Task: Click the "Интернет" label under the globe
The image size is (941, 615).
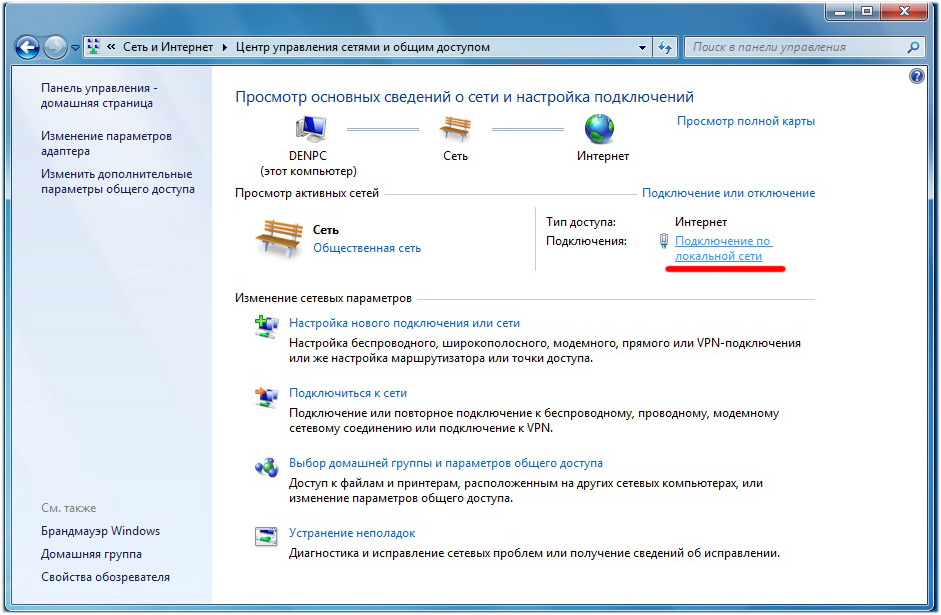Action: click(x=603, y=156)
